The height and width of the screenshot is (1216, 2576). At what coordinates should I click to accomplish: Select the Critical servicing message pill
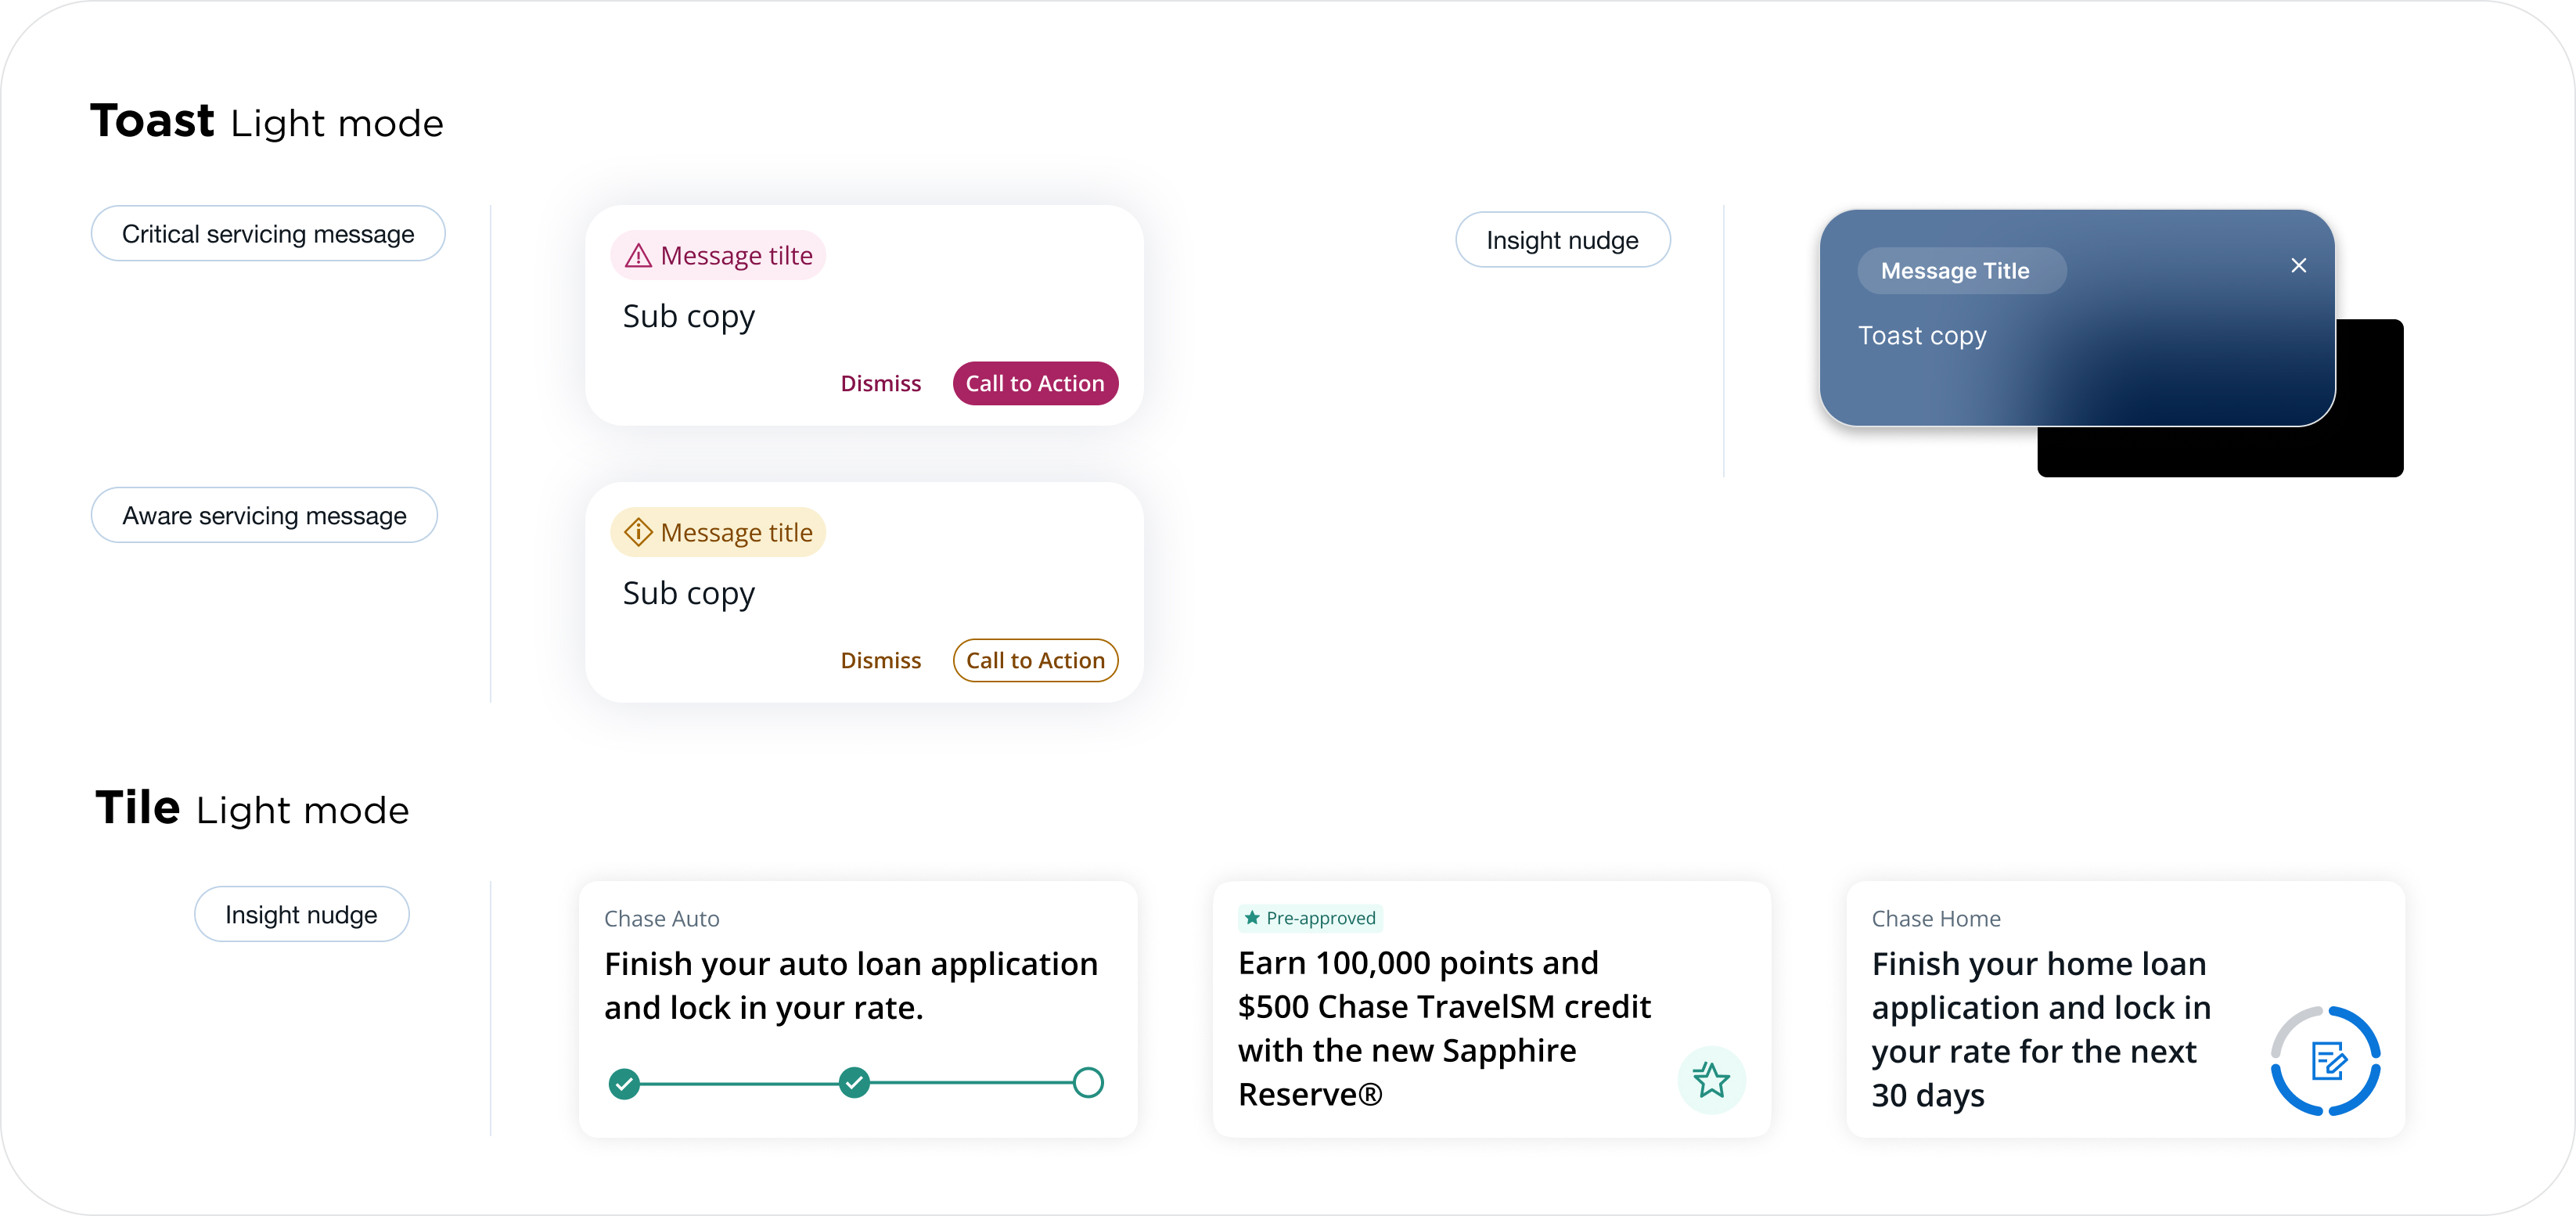[x=268, y=234]
